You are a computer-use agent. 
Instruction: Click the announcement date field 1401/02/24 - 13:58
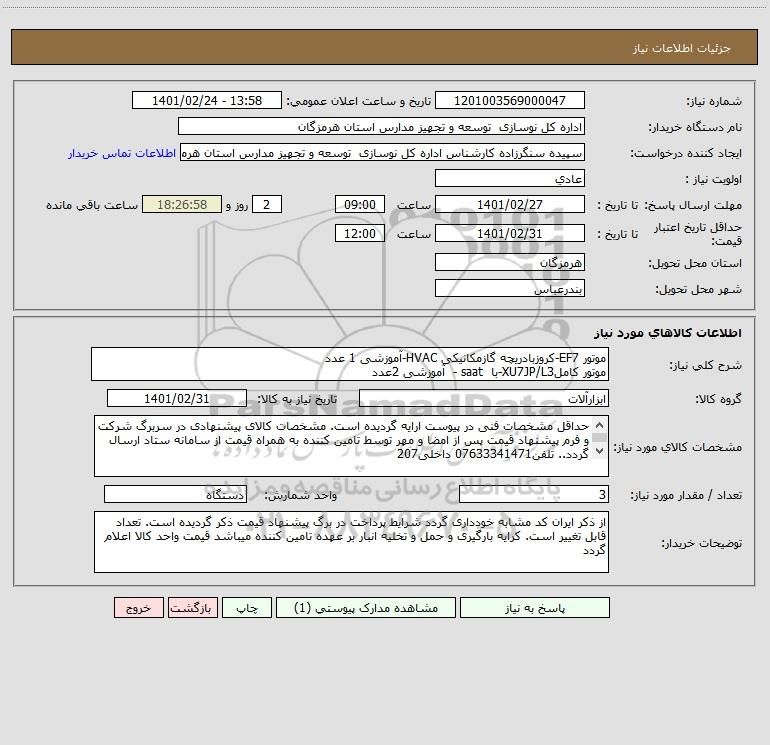point(207,100)
